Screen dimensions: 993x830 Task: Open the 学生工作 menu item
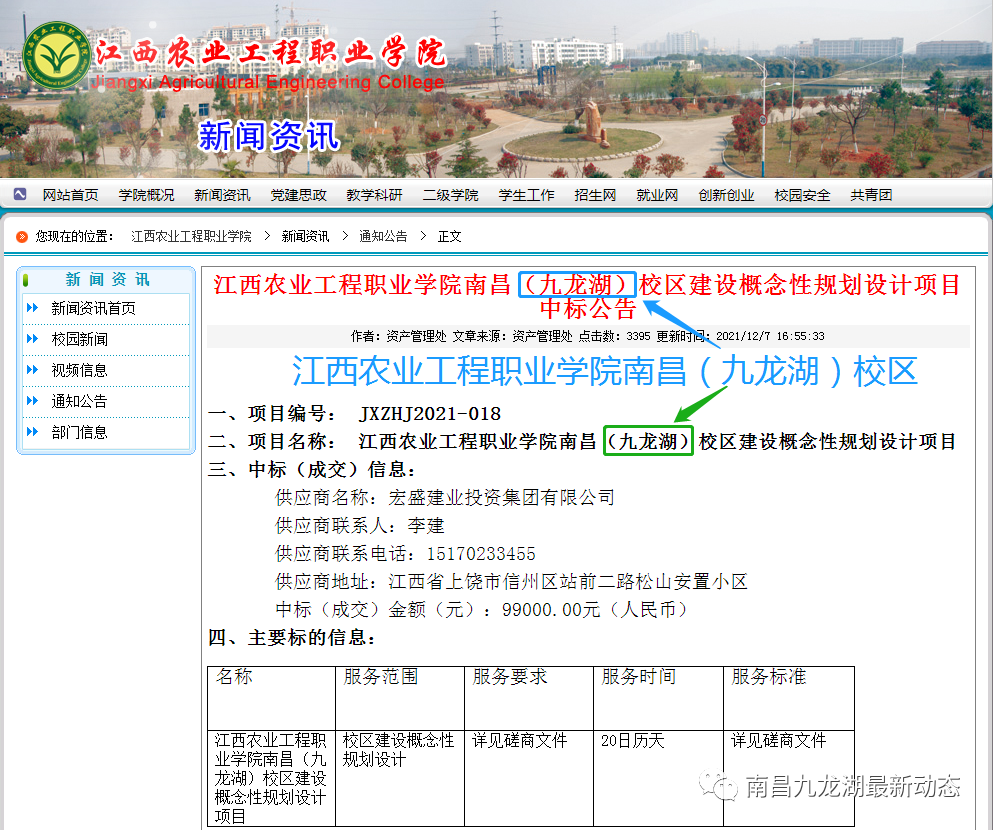526,195
